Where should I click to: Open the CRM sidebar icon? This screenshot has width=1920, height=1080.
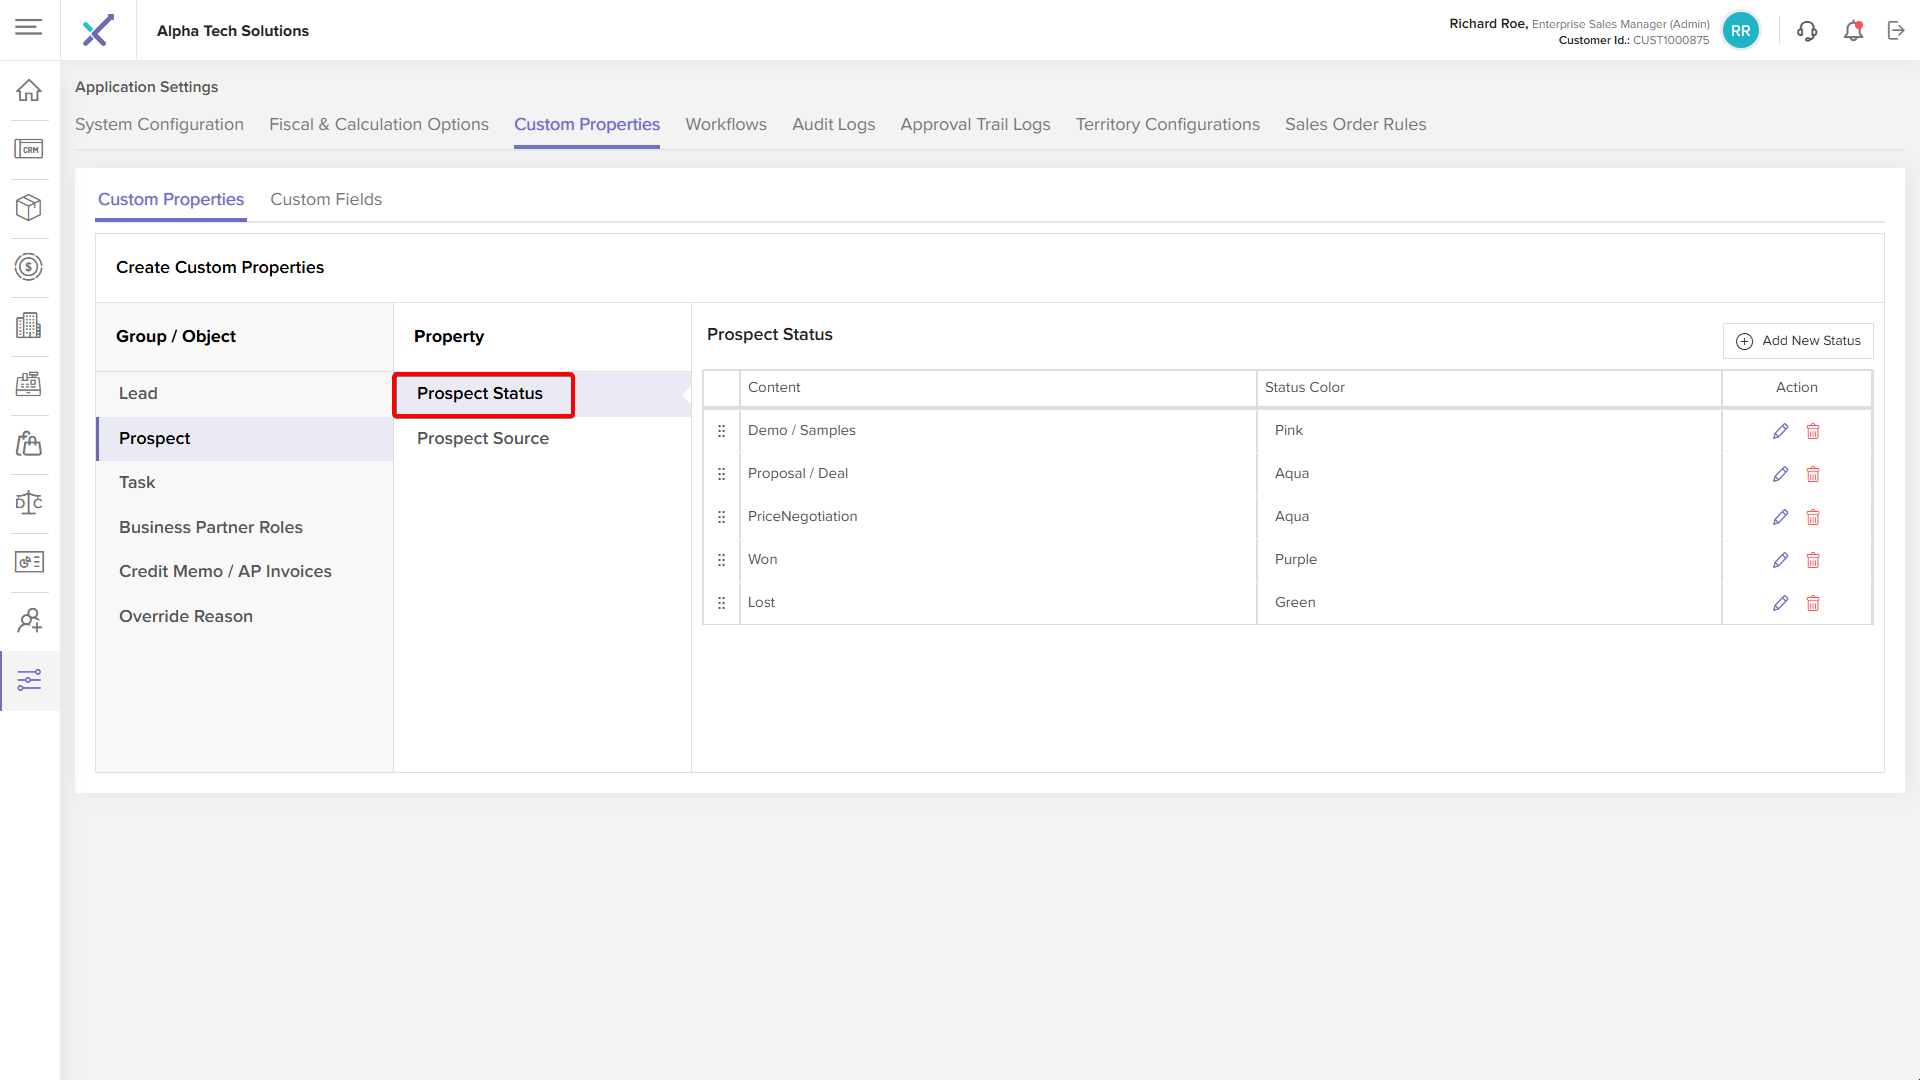pos(29,149)
